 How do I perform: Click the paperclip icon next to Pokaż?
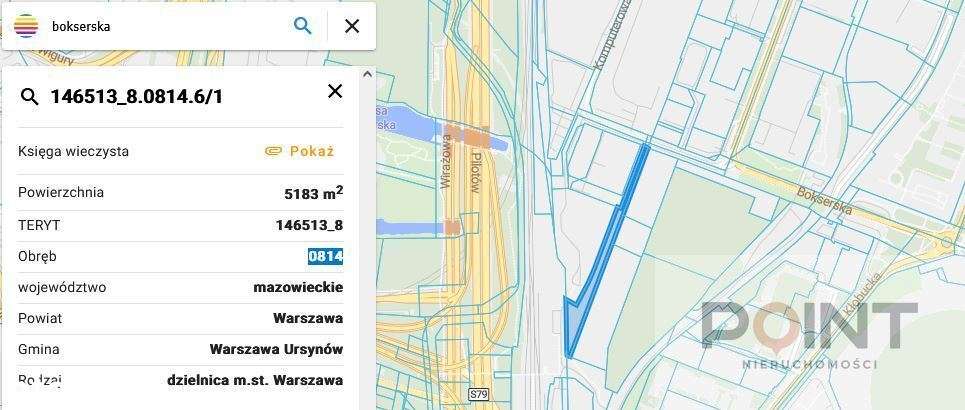coord(273,151)
